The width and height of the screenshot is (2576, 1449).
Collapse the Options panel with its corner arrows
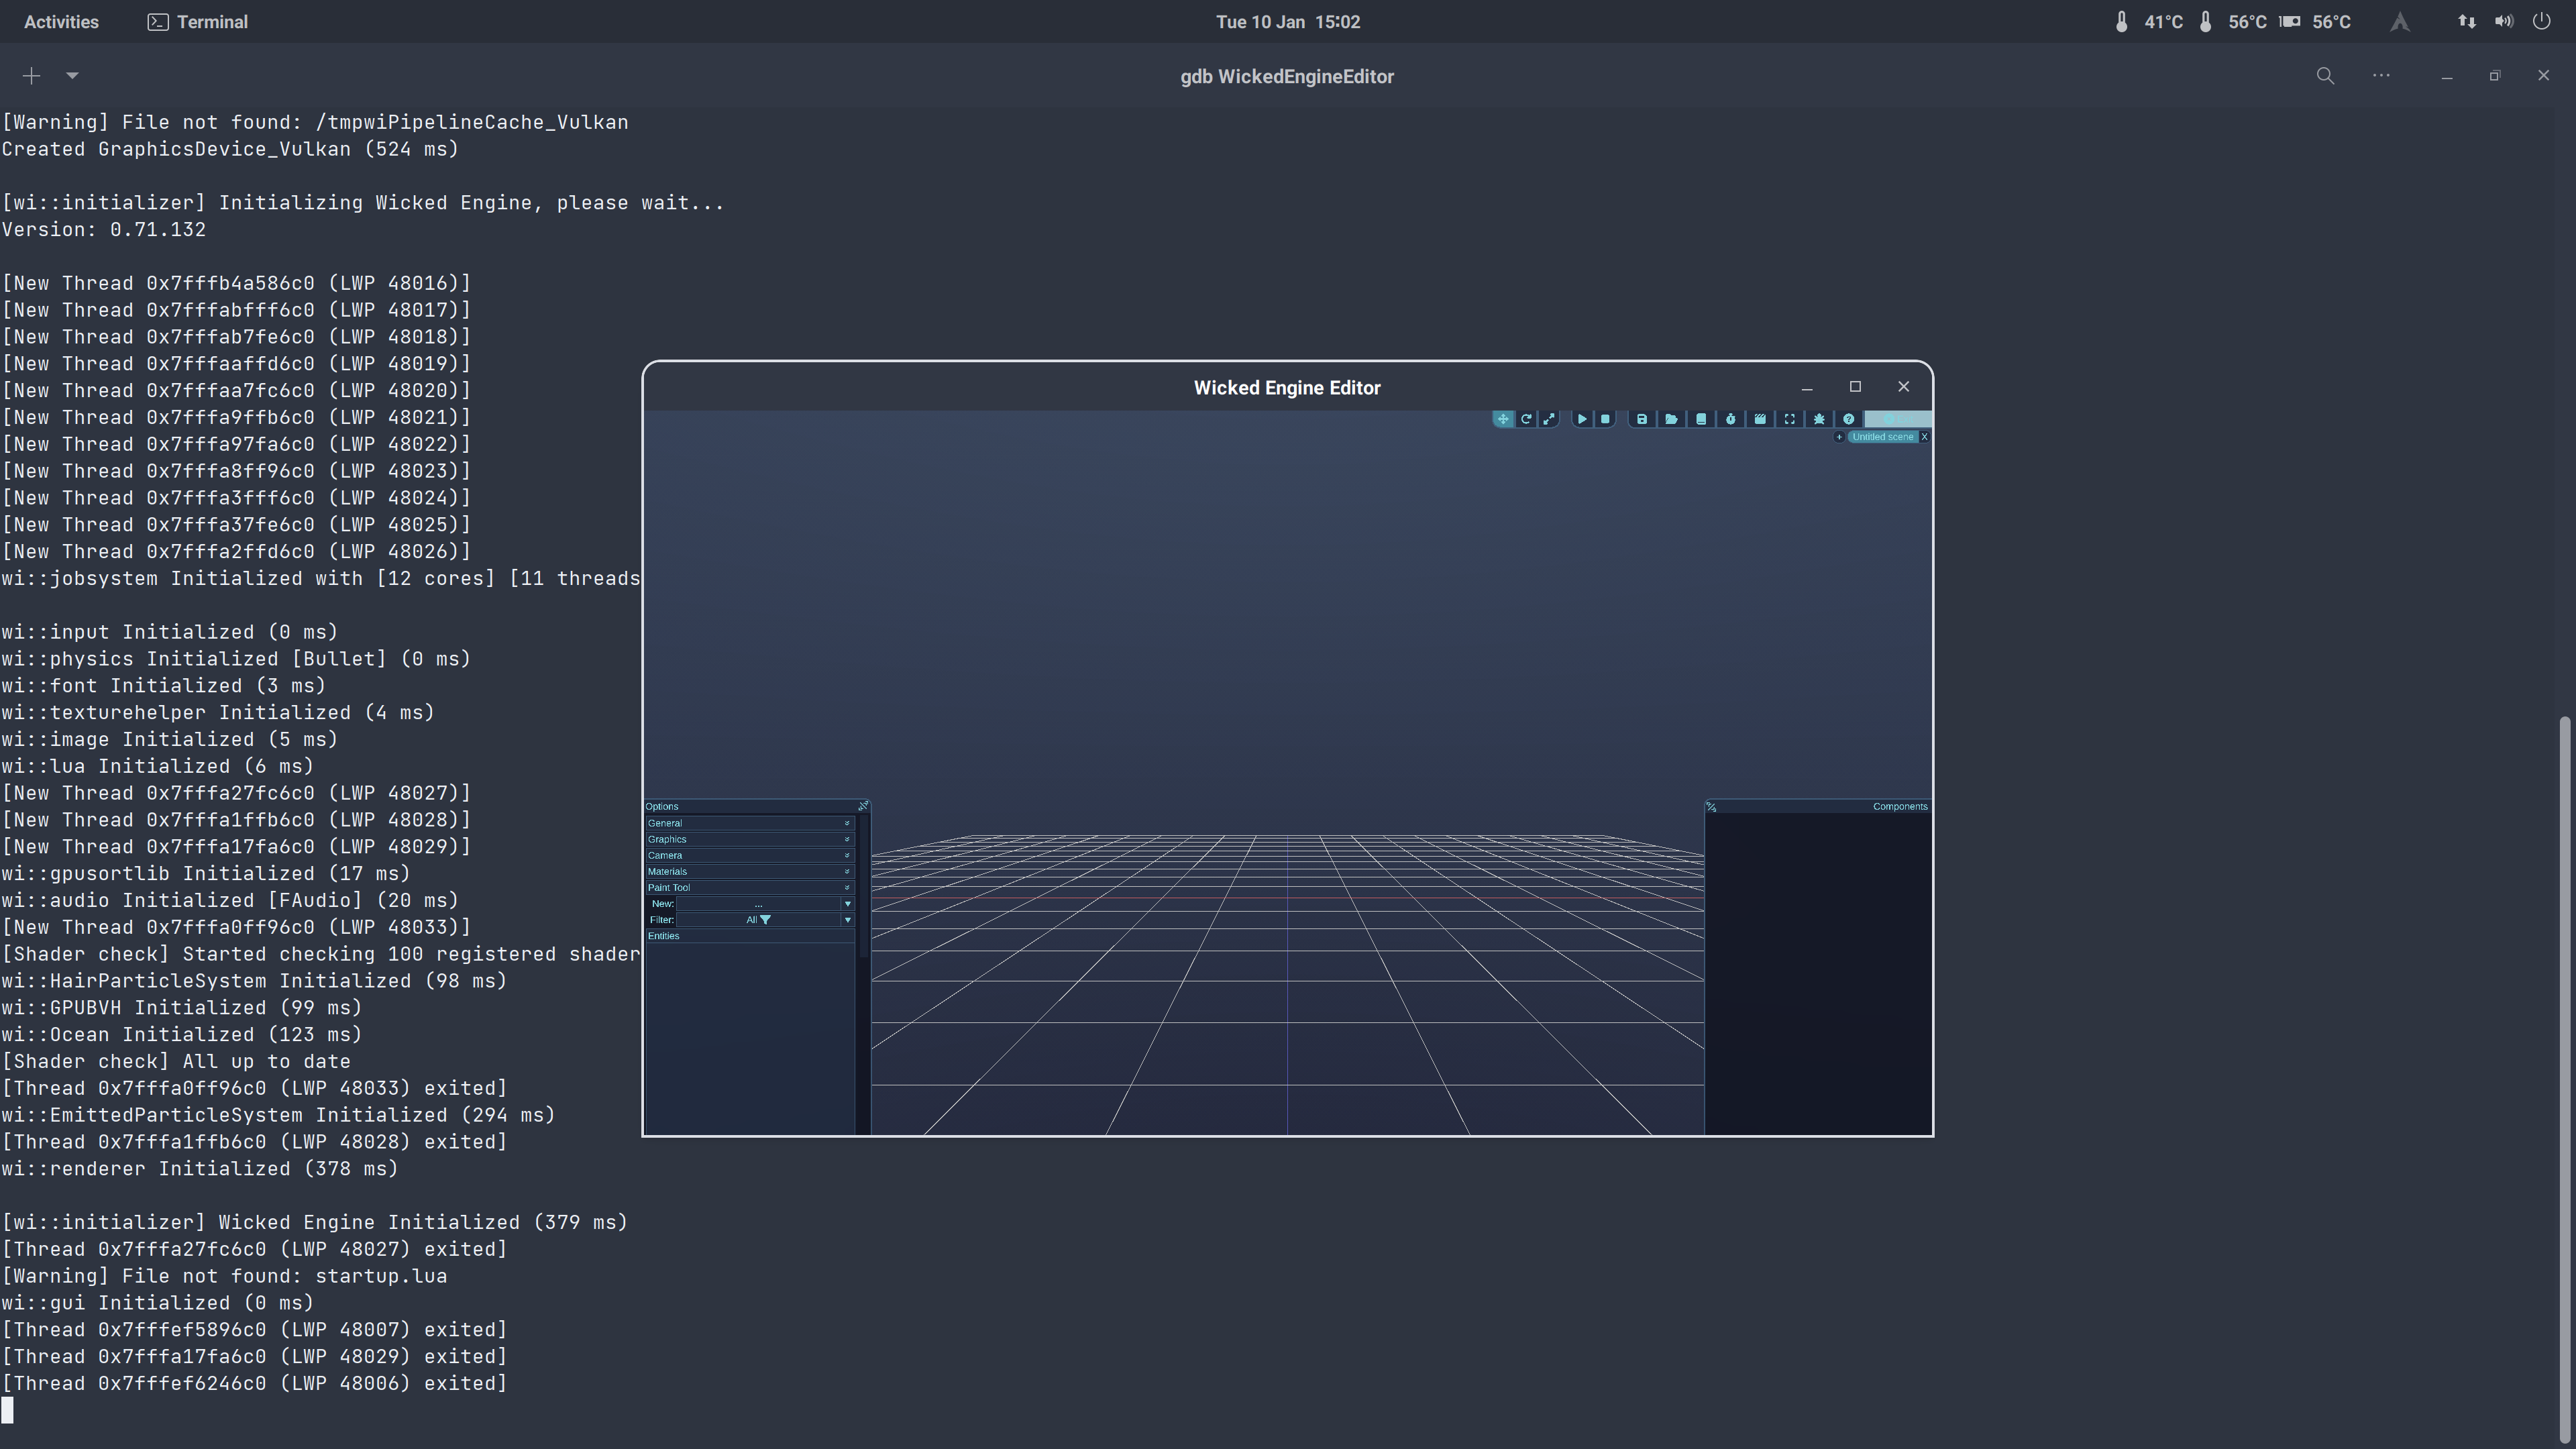pyautogui.click(x=863, y=805)
